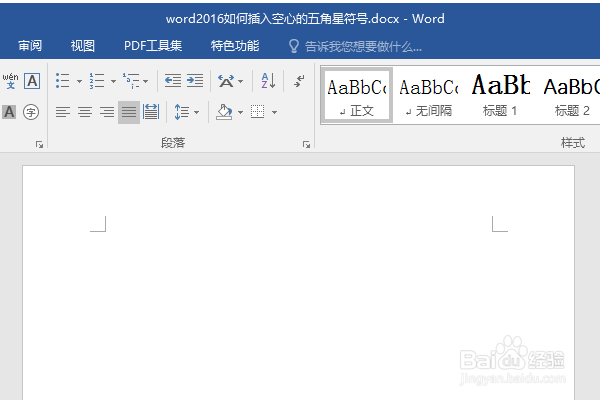Apply the 标题 1 style
Image resolution: width=600 pixels, height=400 pixels.
[501, 95]
